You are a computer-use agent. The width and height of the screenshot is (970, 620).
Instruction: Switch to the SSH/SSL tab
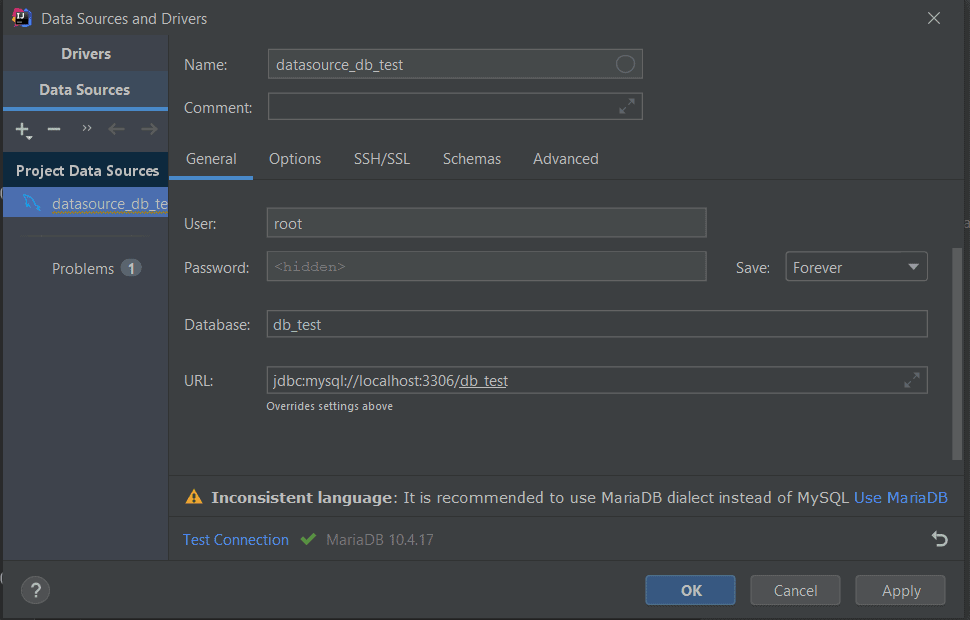(x=381, y=158)
